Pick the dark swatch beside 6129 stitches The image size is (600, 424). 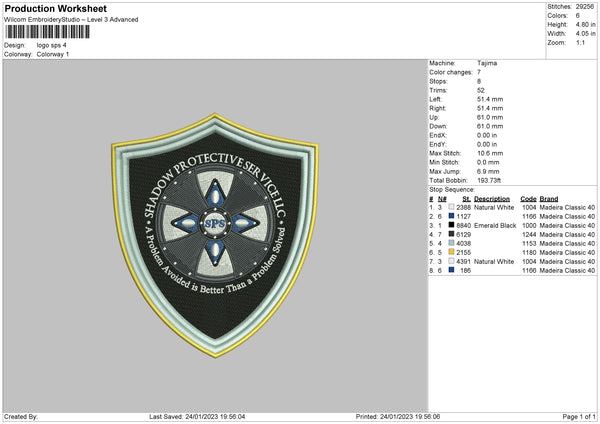coord(452,234)
